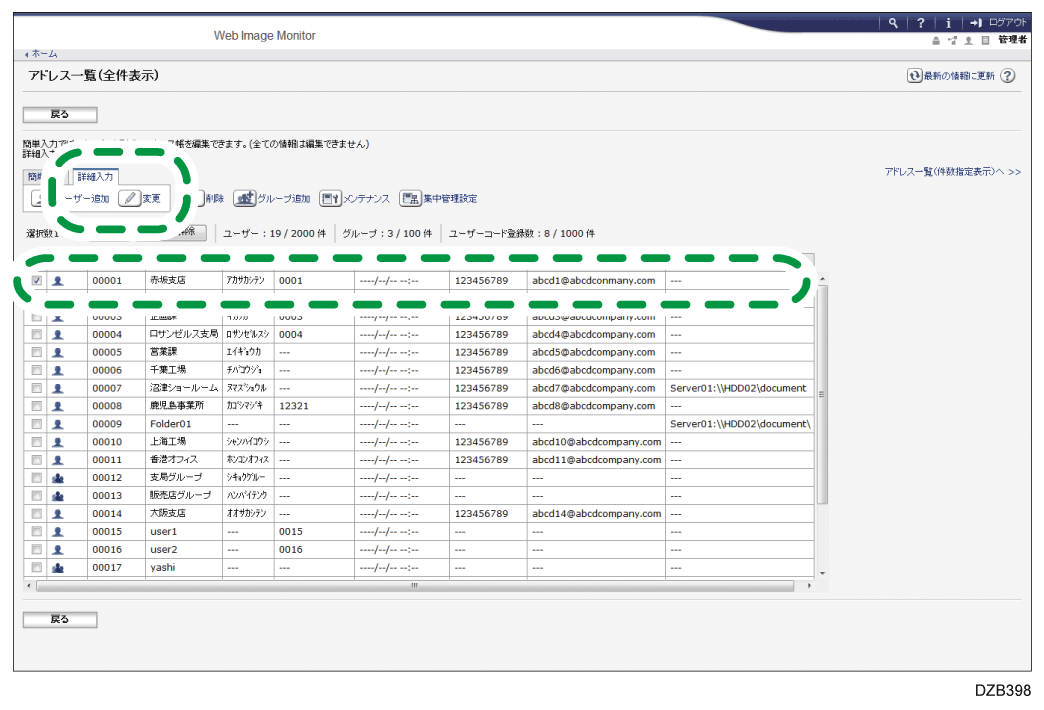This screenshot has height=710, width=1044.
Task: Click the search magnifier icon in header
Action: [893, 23]
